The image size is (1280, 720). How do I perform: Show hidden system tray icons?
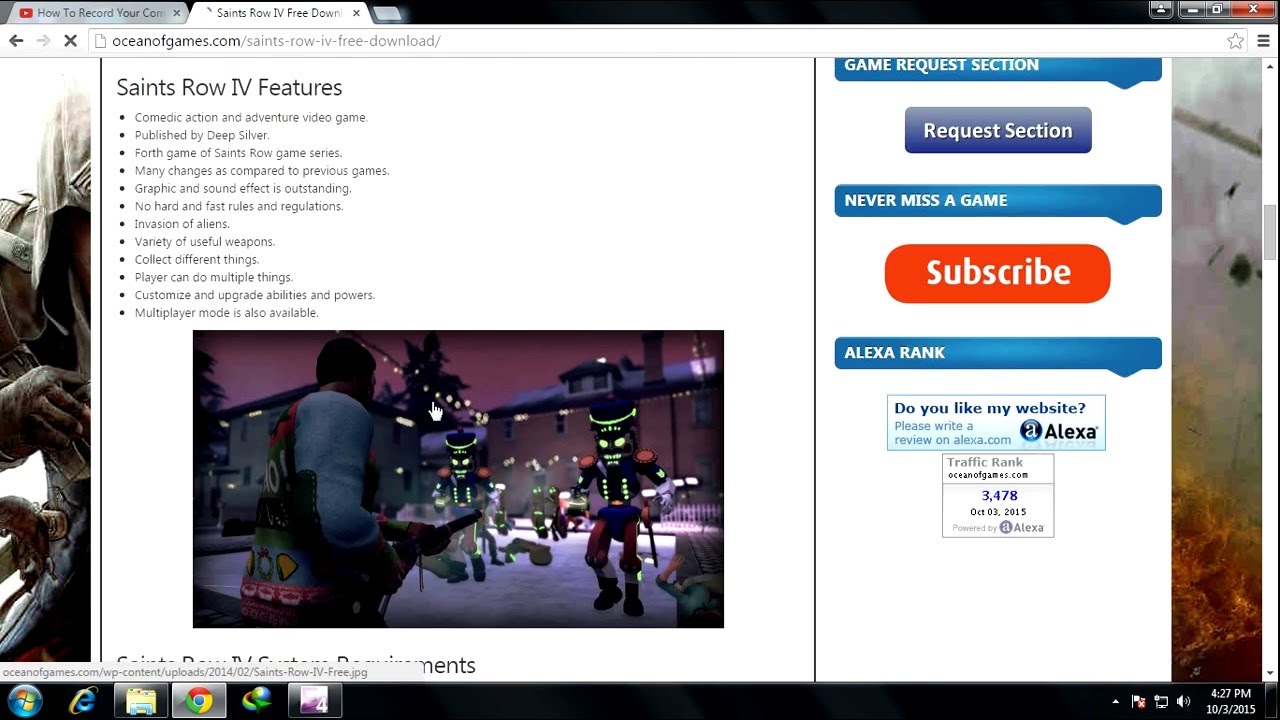(1116, 702)
